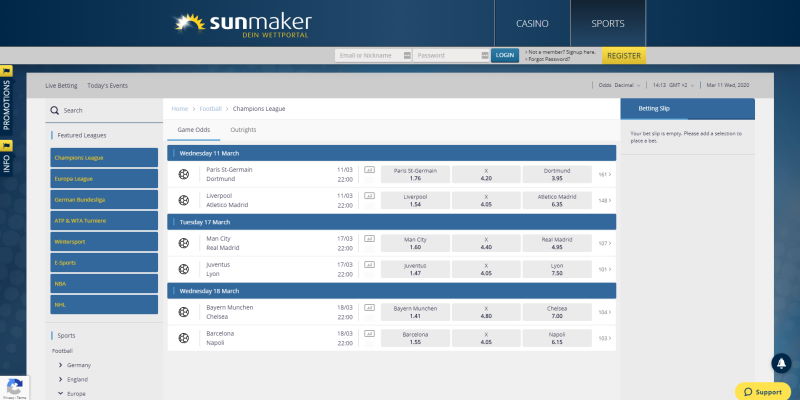Open stats icon for Paris St-Germain vs Dortmund

coord(369,170)
